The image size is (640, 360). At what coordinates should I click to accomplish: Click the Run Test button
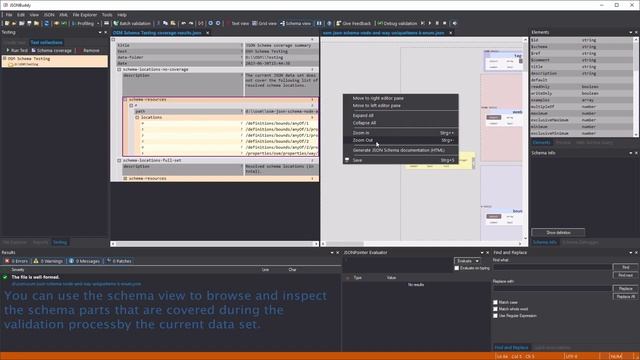[16, 51]
